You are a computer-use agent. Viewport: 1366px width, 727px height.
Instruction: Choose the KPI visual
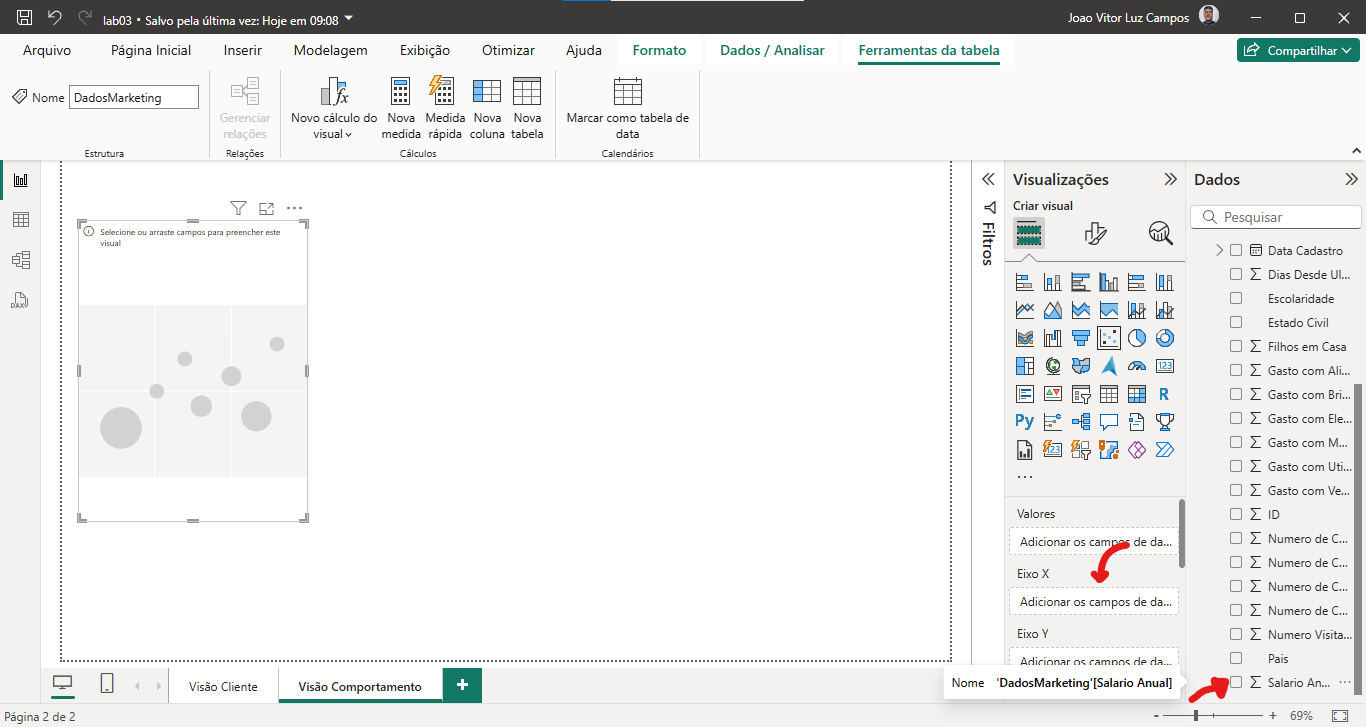coord(1053,394)
